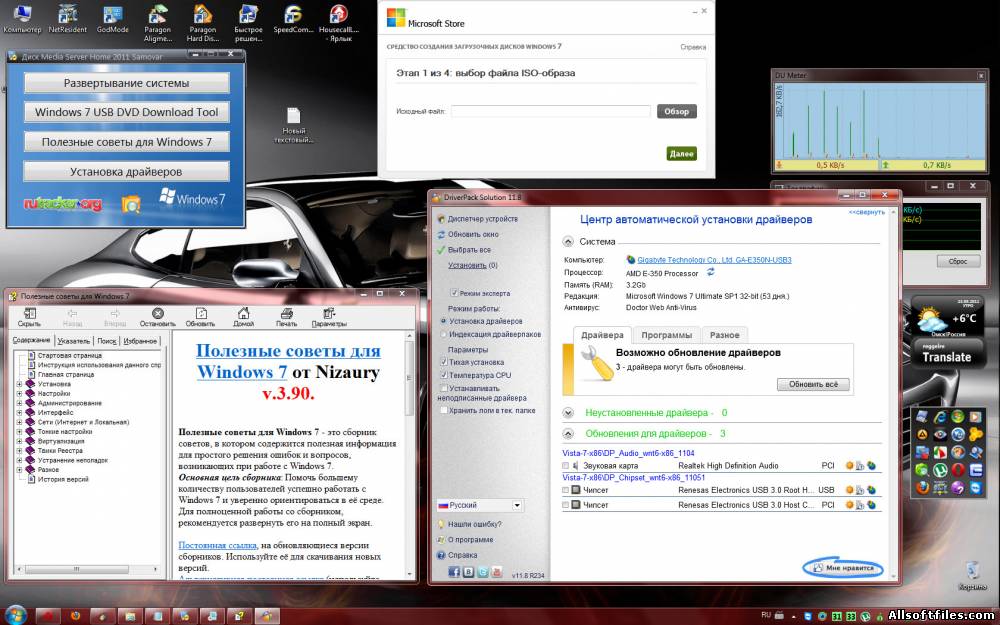The height and width of the screenshot is (625, 1000).
Task: Switch to the Программы tab
Action: (x=666, y=335)
